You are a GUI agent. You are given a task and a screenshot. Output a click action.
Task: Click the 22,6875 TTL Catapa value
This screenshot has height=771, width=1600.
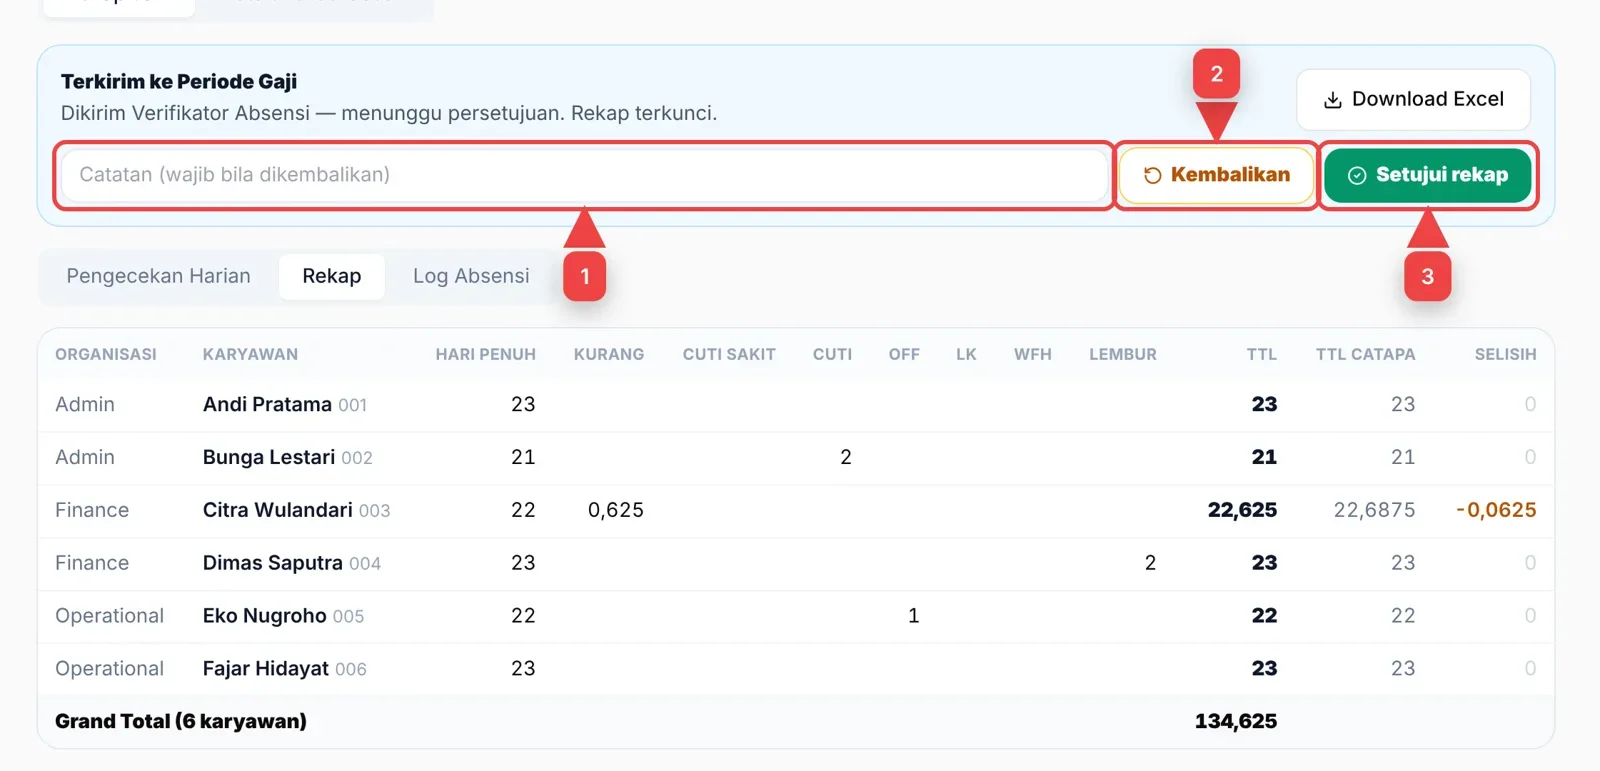pyautogui.click(x=1374, y=510)
